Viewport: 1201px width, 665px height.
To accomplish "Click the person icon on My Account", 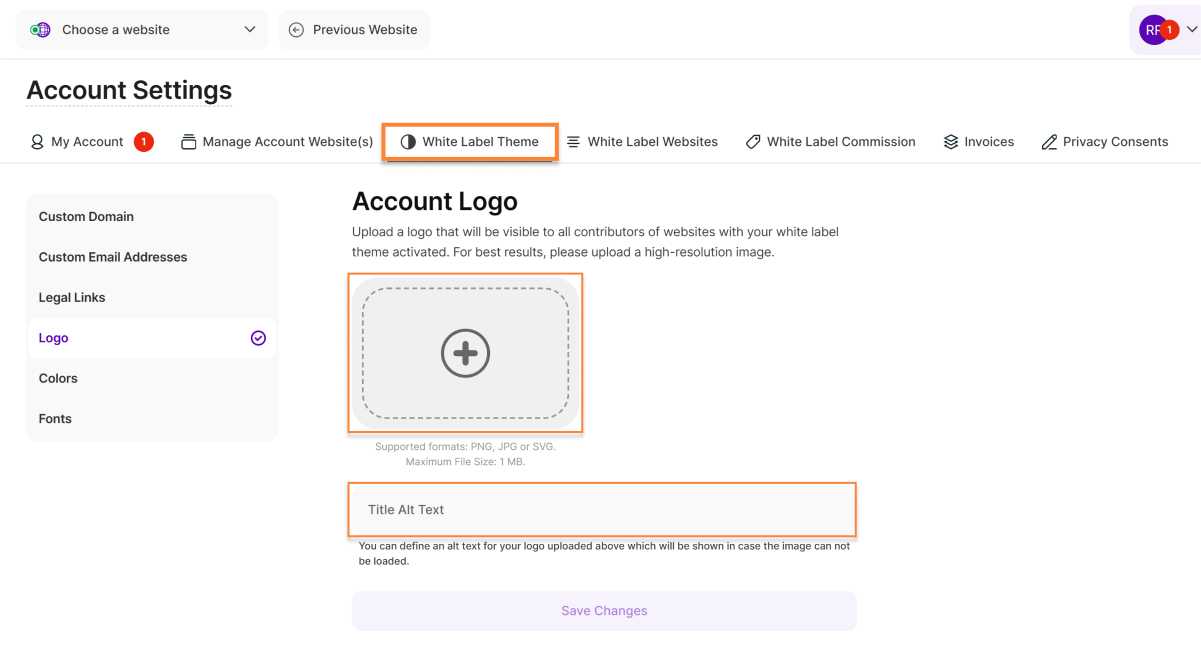I will point(37,142).
